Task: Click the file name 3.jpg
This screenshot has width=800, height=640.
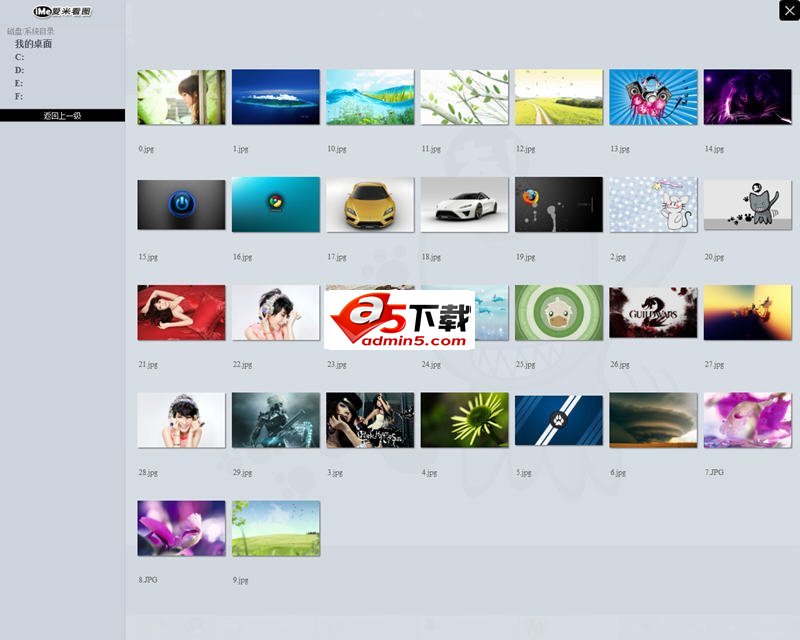Action: click(x=335, y=473)
